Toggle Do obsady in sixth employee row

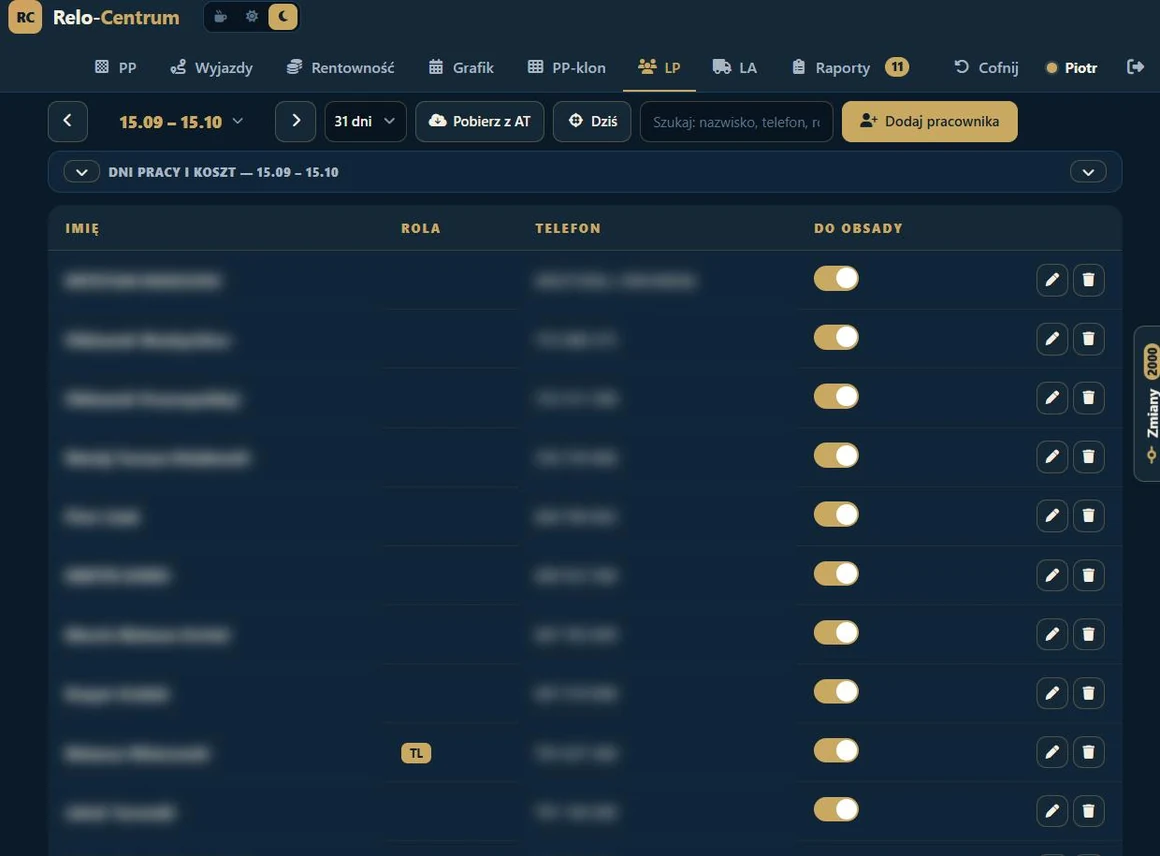836,574
